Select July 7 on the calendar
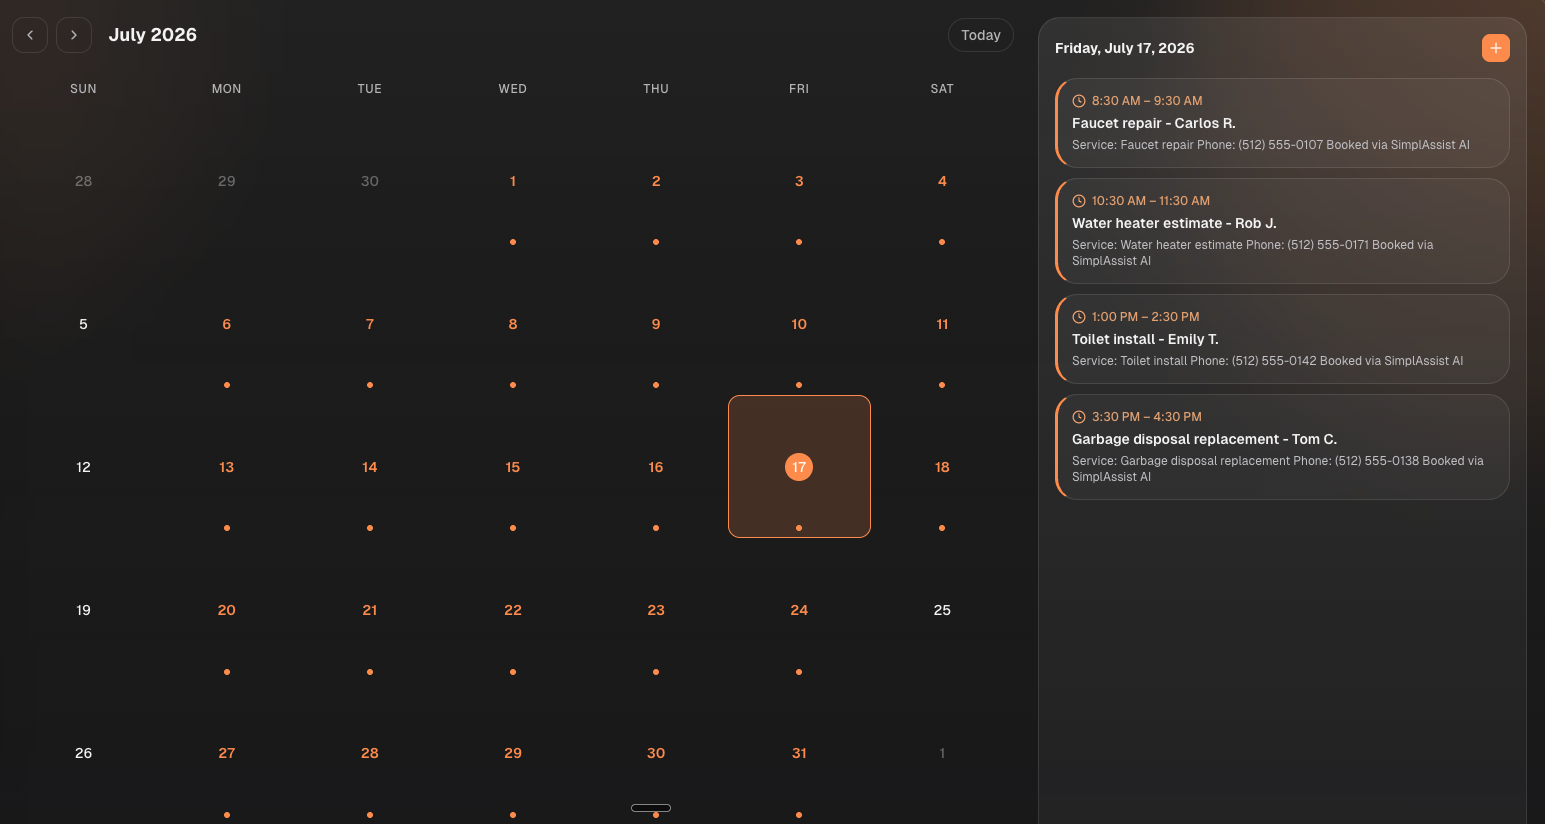The image size is (1545, 824). 370,324
